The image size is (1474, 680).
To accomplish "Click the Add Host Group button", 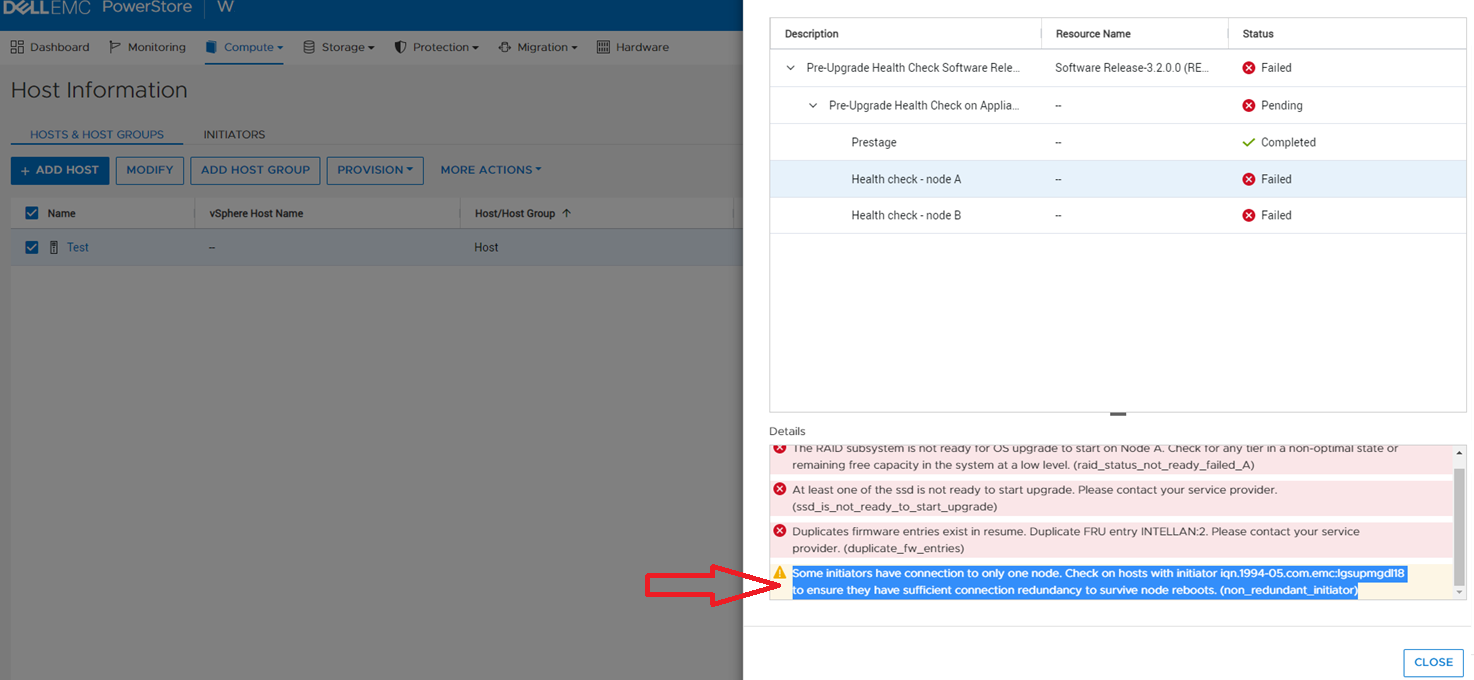I will tap(255, 170).
